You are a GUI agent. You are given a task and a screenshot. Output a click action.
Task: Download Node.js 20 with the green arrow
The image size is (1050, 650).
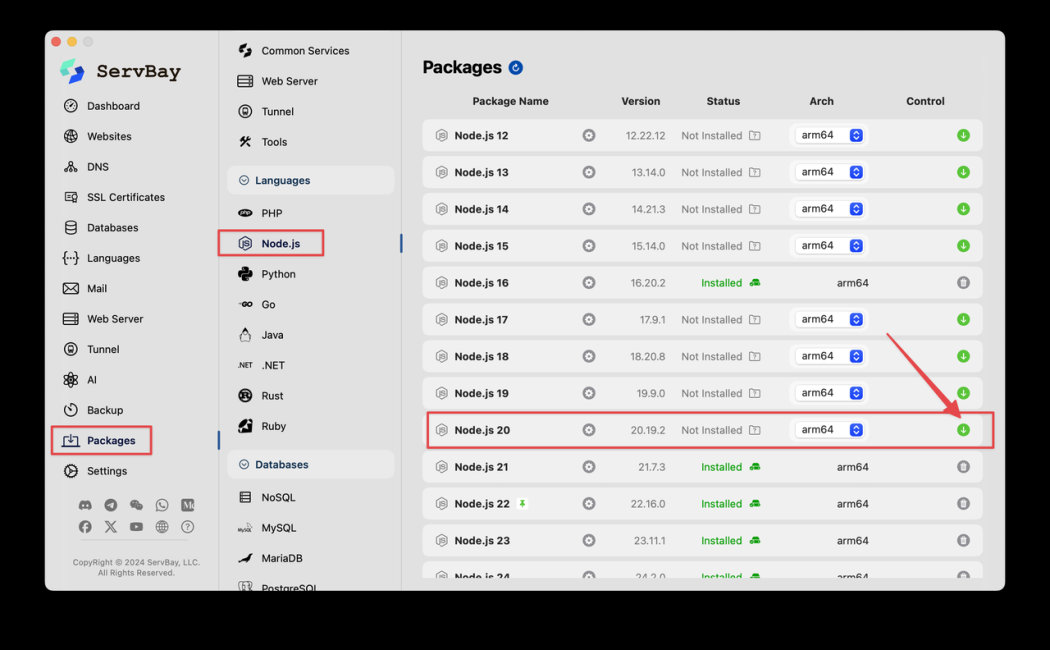(963, 430)
